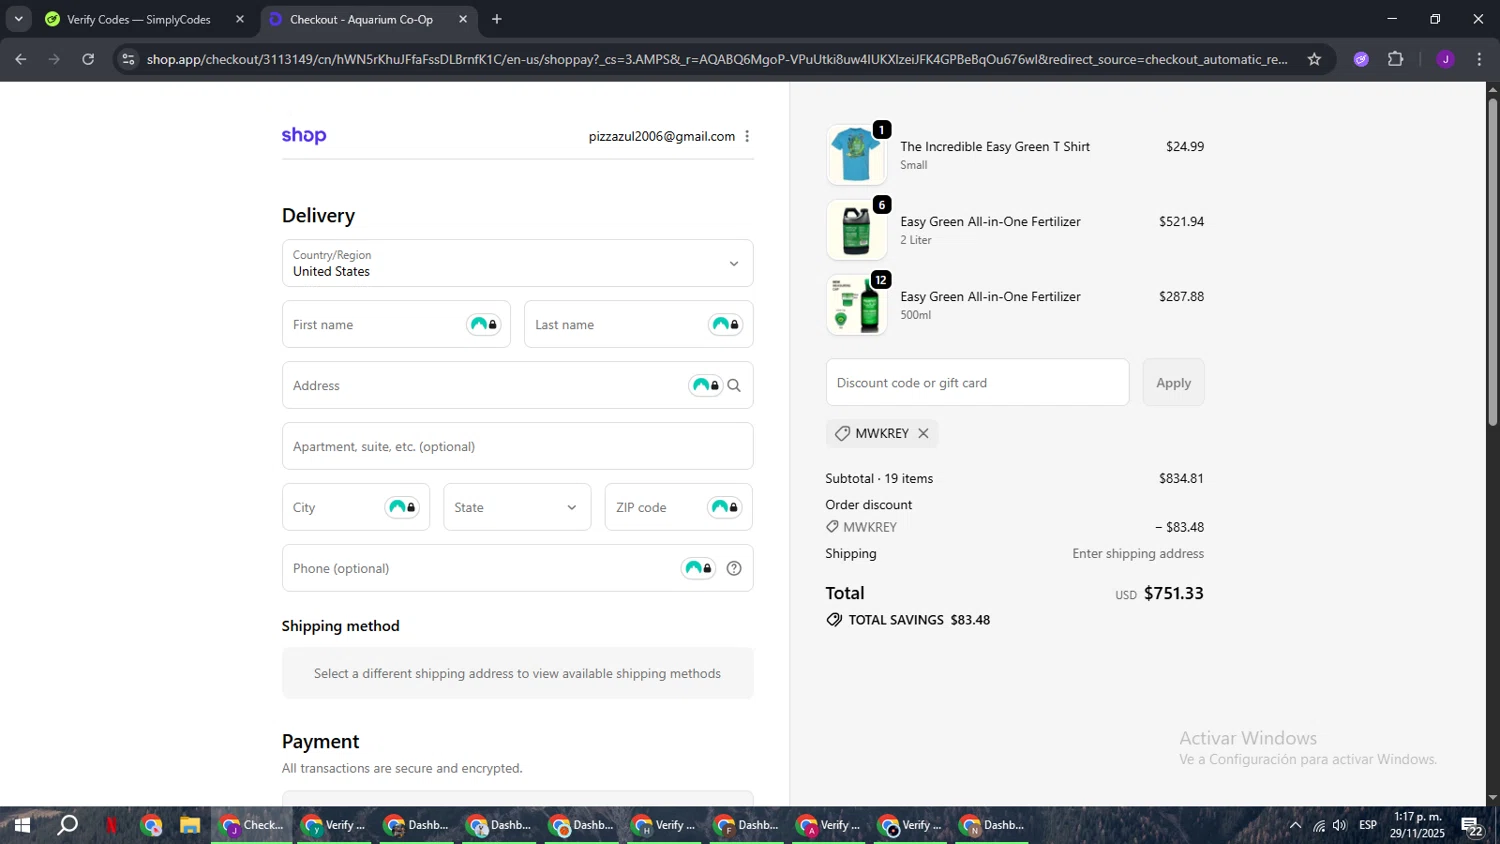
Task: Open the clock showing 1:17 p. m.
Action: pyautogui.click(x=1417, y=825)
